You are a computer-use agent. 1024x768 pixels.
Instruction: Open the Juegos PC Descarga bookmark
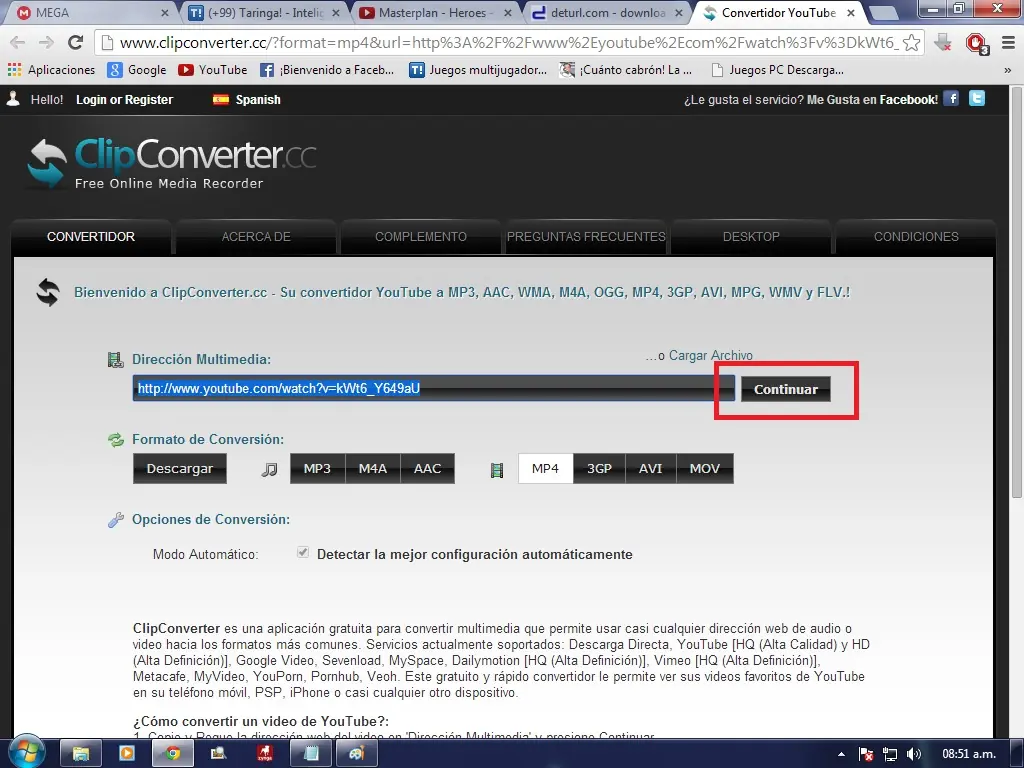777,69
